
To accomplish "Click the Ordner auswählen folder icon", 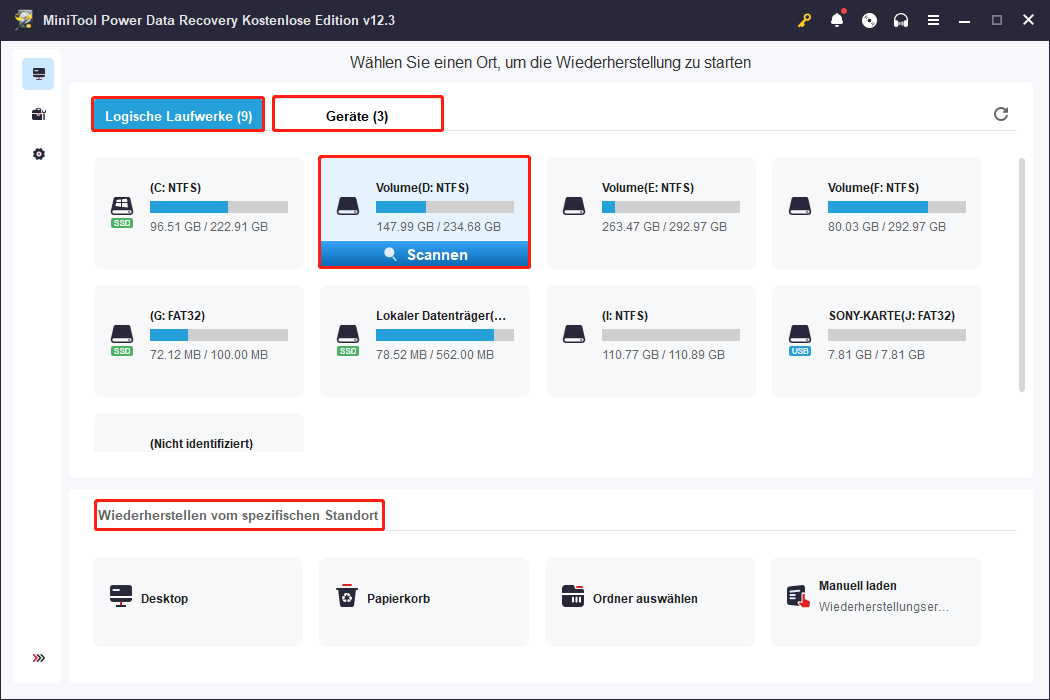I will (573, 596).
